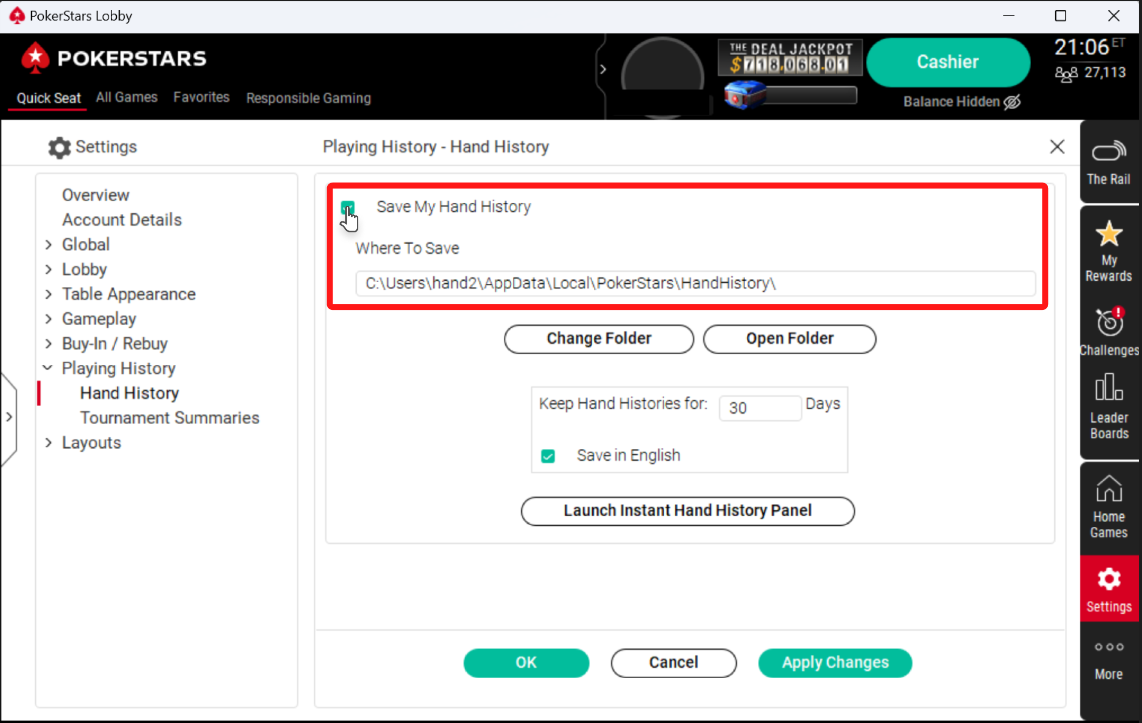Expand the left edge side panel arrow
This screenshot has height=723, width=1142.
click(x=9, y=417)
